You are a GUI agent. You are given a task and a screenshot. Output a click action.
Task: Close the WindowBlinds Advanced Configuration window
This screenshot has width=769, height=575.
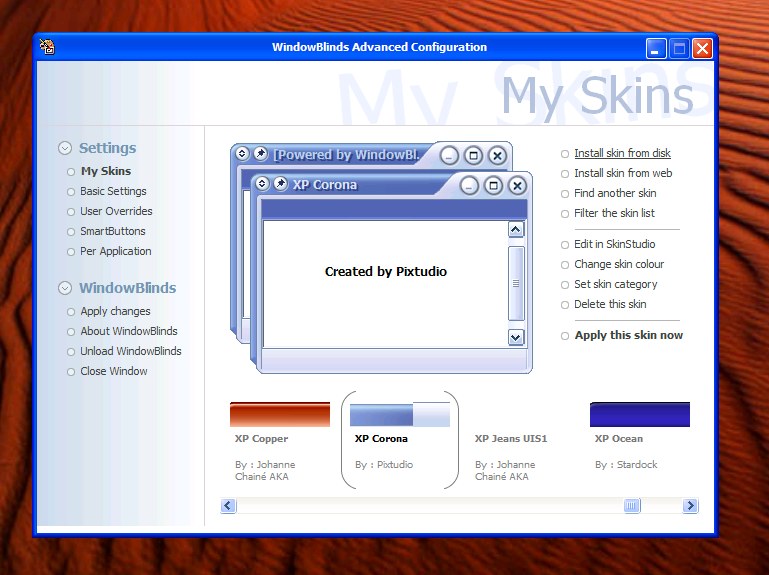point(702,49)
